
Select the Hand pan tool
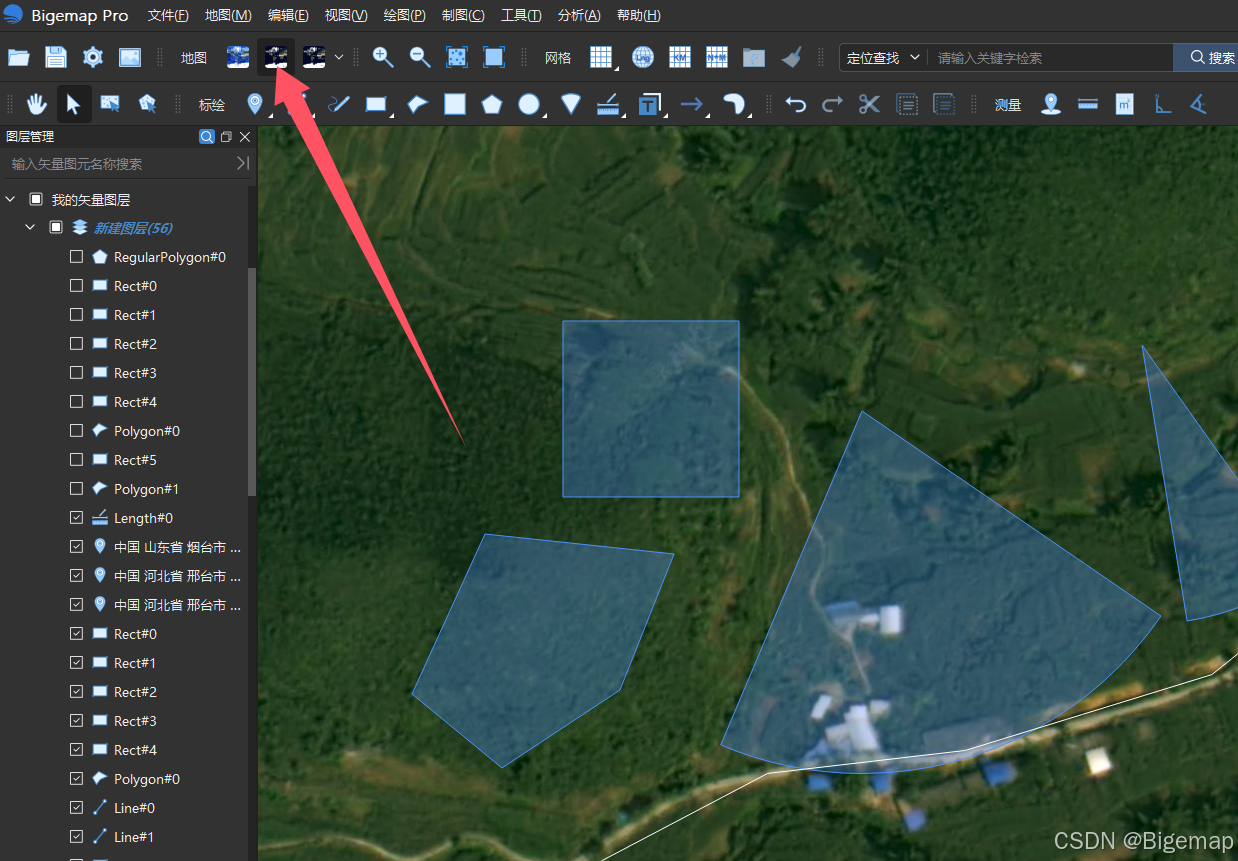point(36,103)
